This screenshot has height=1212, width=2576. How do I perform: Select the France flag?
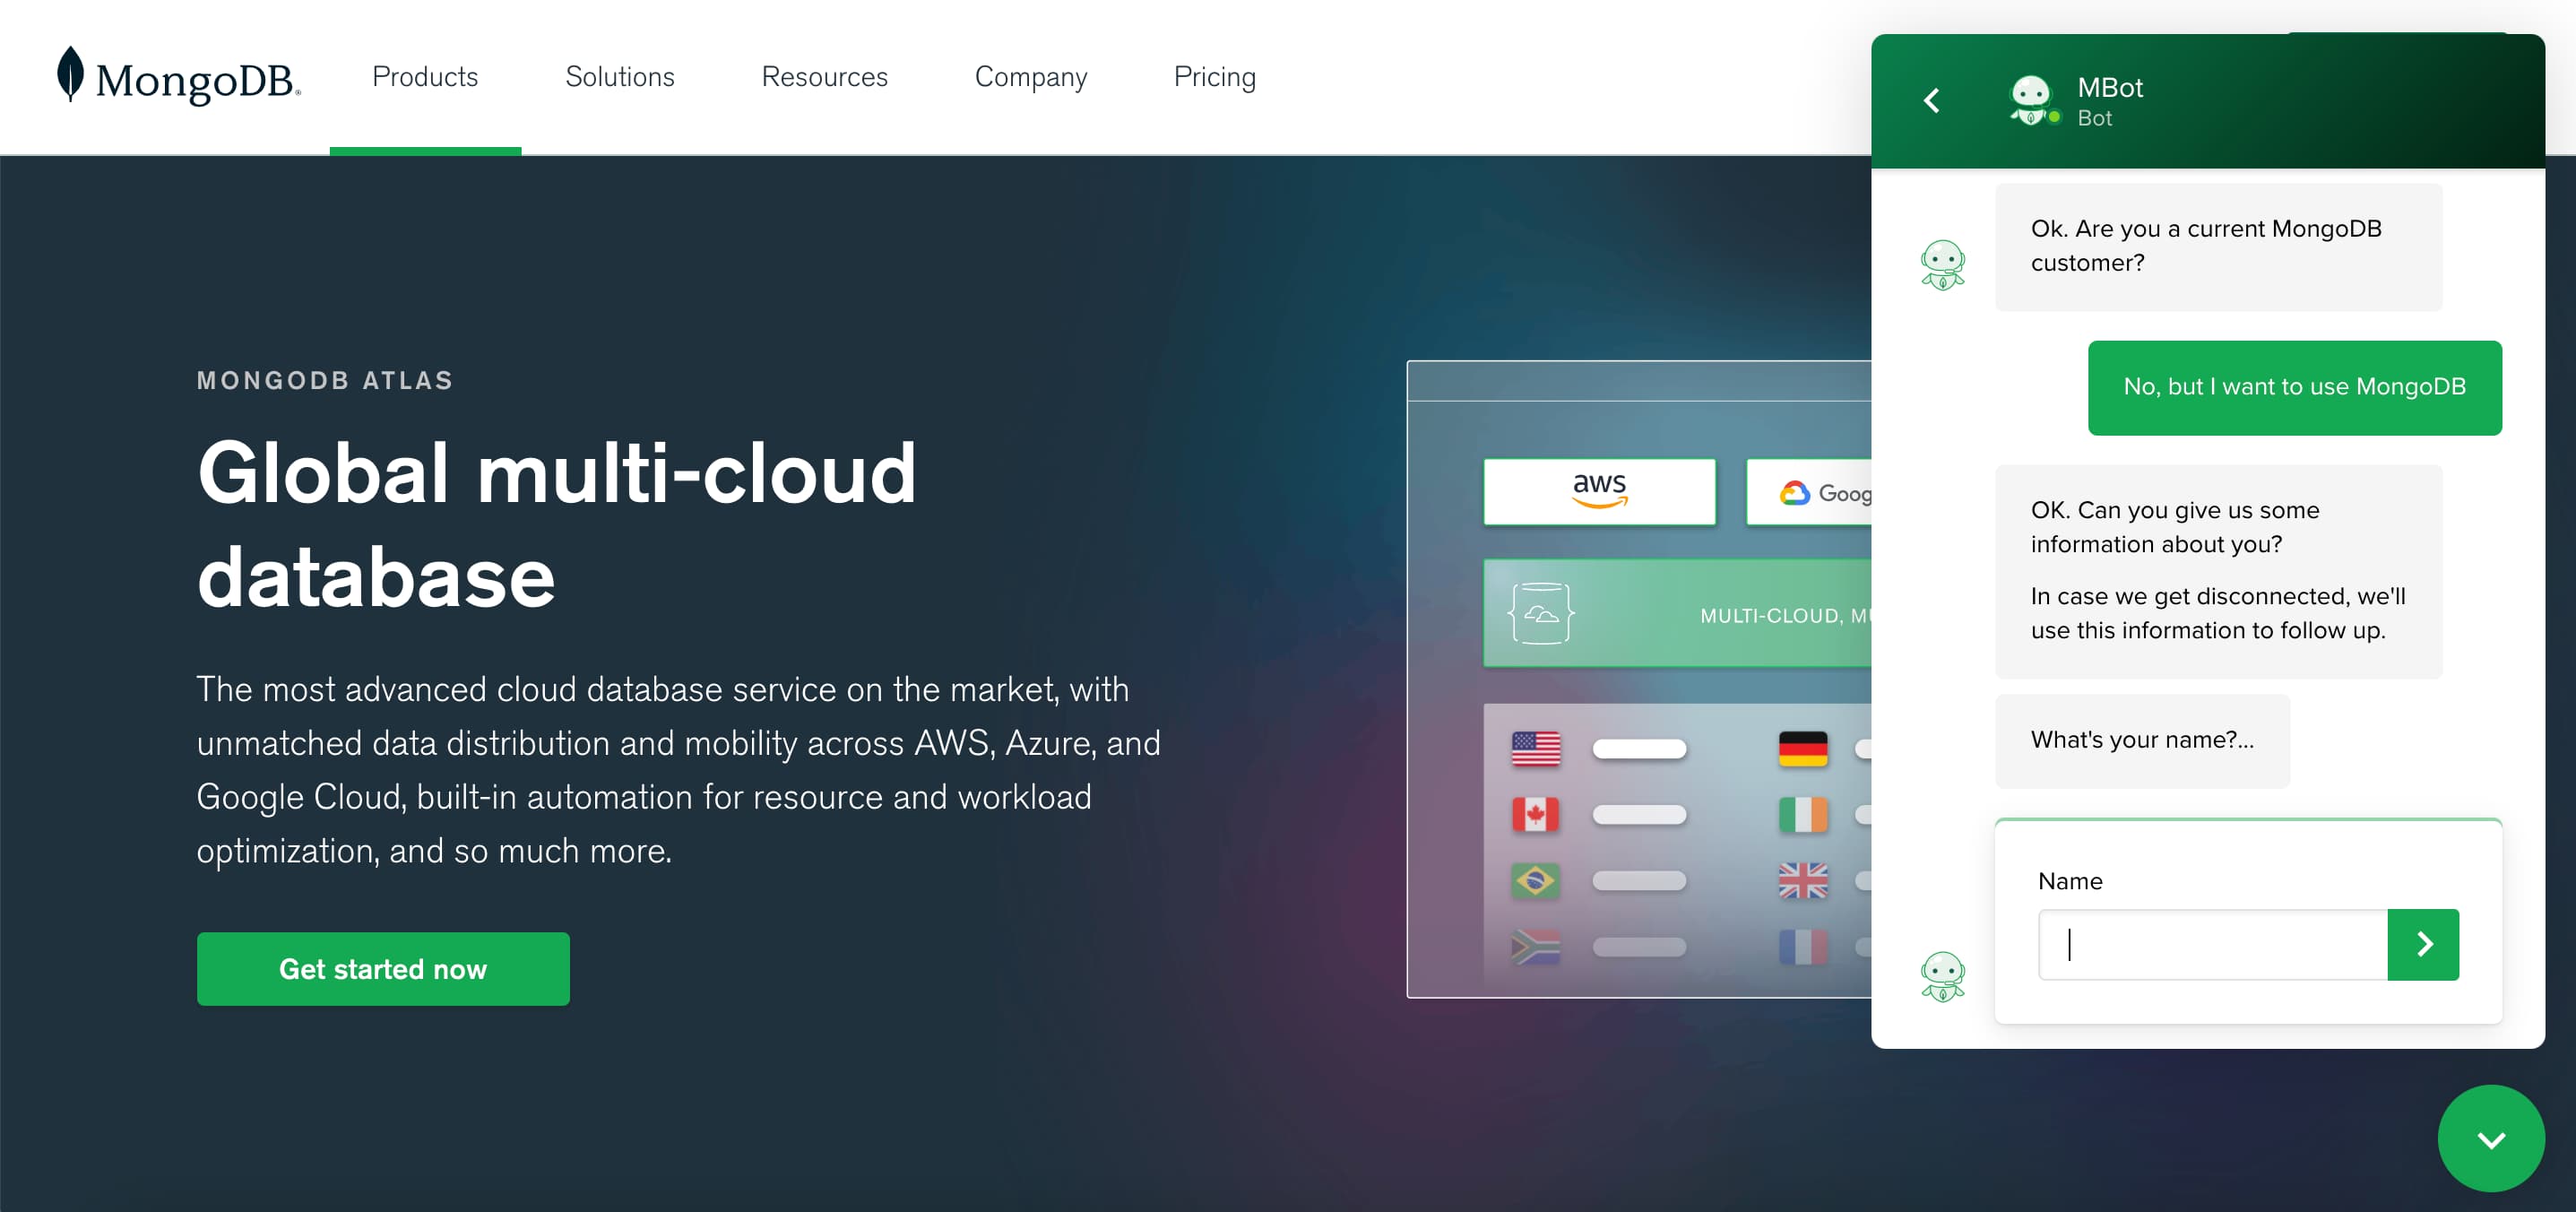click(1802, 946)
